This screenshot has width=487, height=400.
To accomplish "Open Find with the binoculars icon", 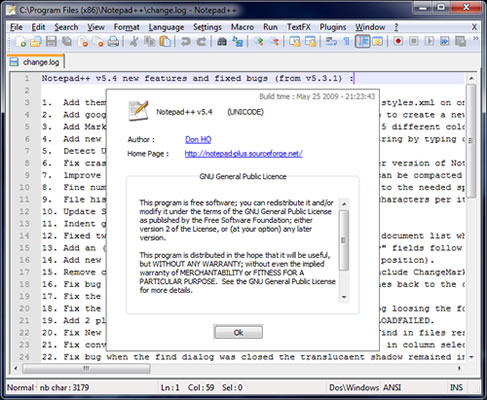I will coord(222,42).
